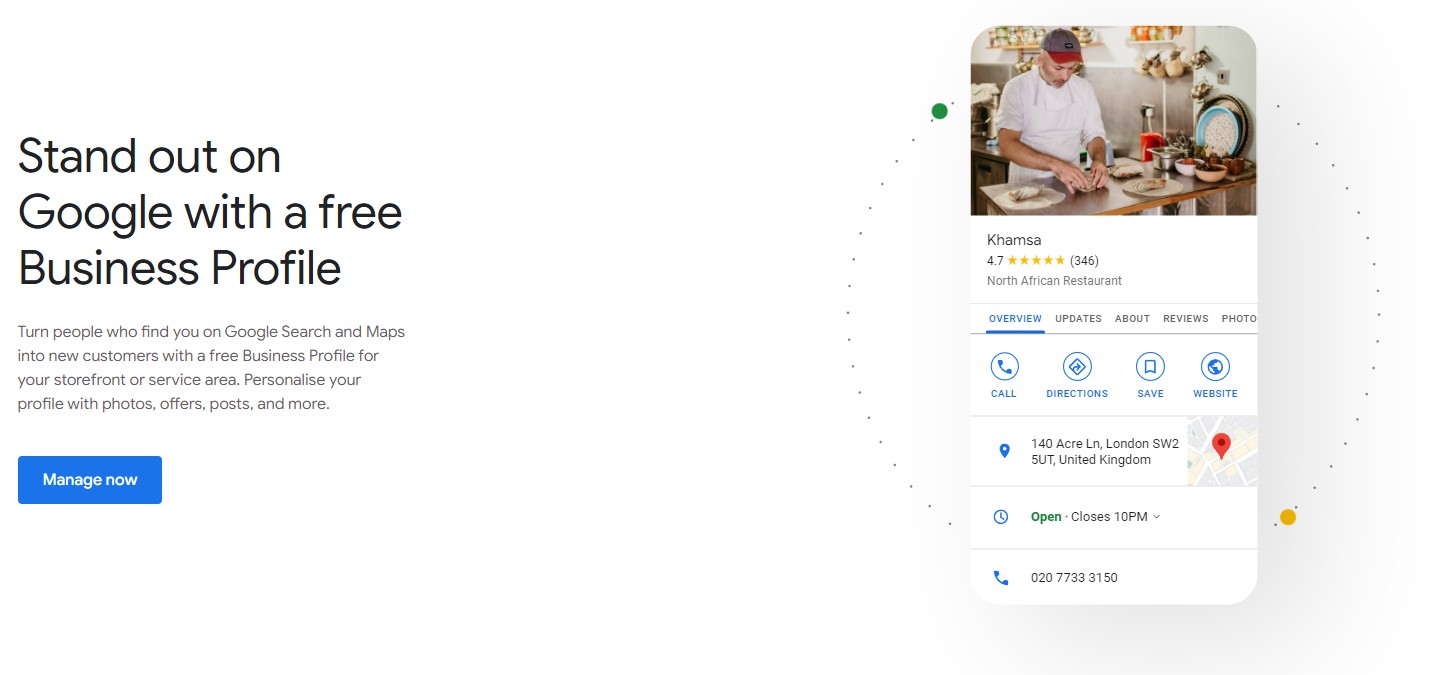Click the CALL label
Image resolution: width=1439 pixels, height=675 pixels.
(x=1004, y=394)
